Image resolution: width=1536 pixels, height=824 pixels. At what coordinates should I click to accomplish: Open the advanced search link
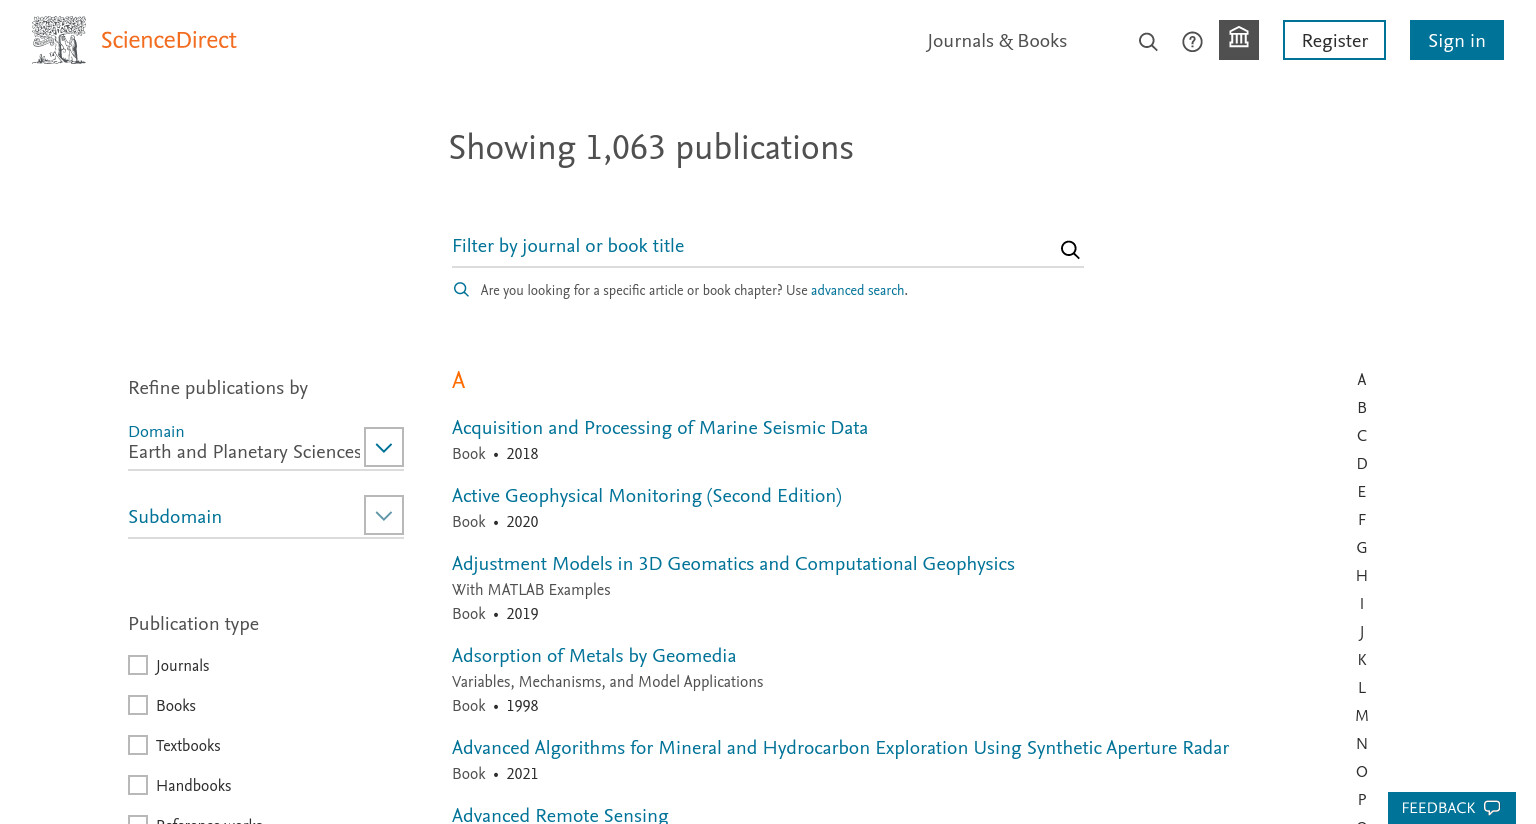[857, 290]
